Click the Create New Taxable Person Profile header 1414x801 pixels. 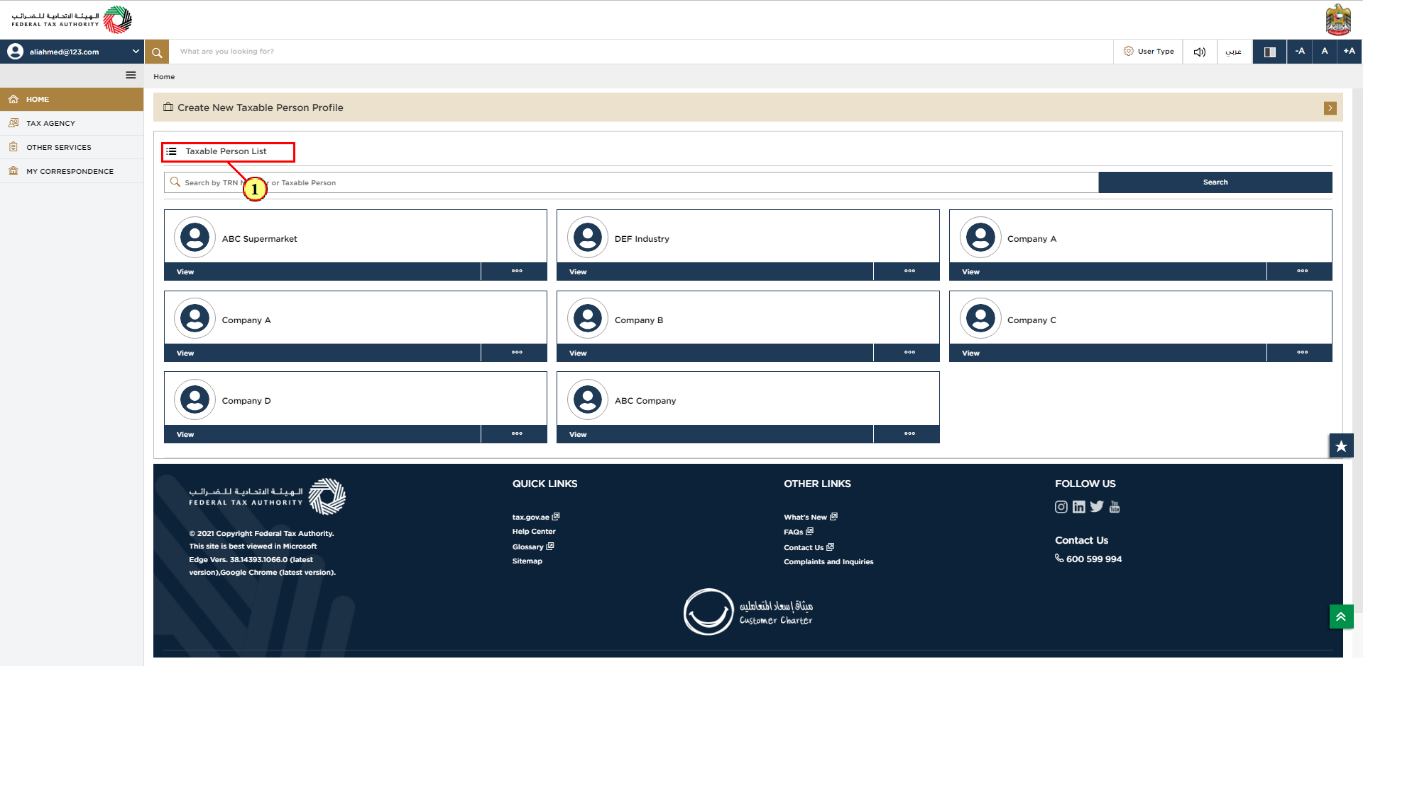coord(748,108)
